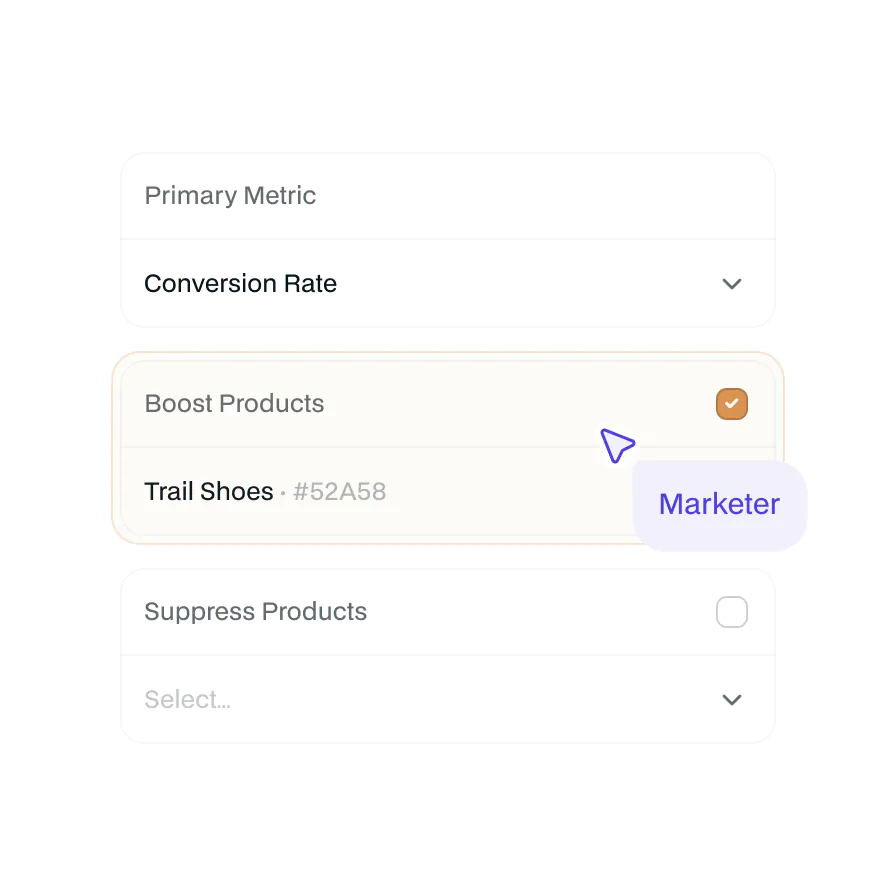
Task: Click the empty Suppress Products checkbox square
Action: [x=731, y=612]
